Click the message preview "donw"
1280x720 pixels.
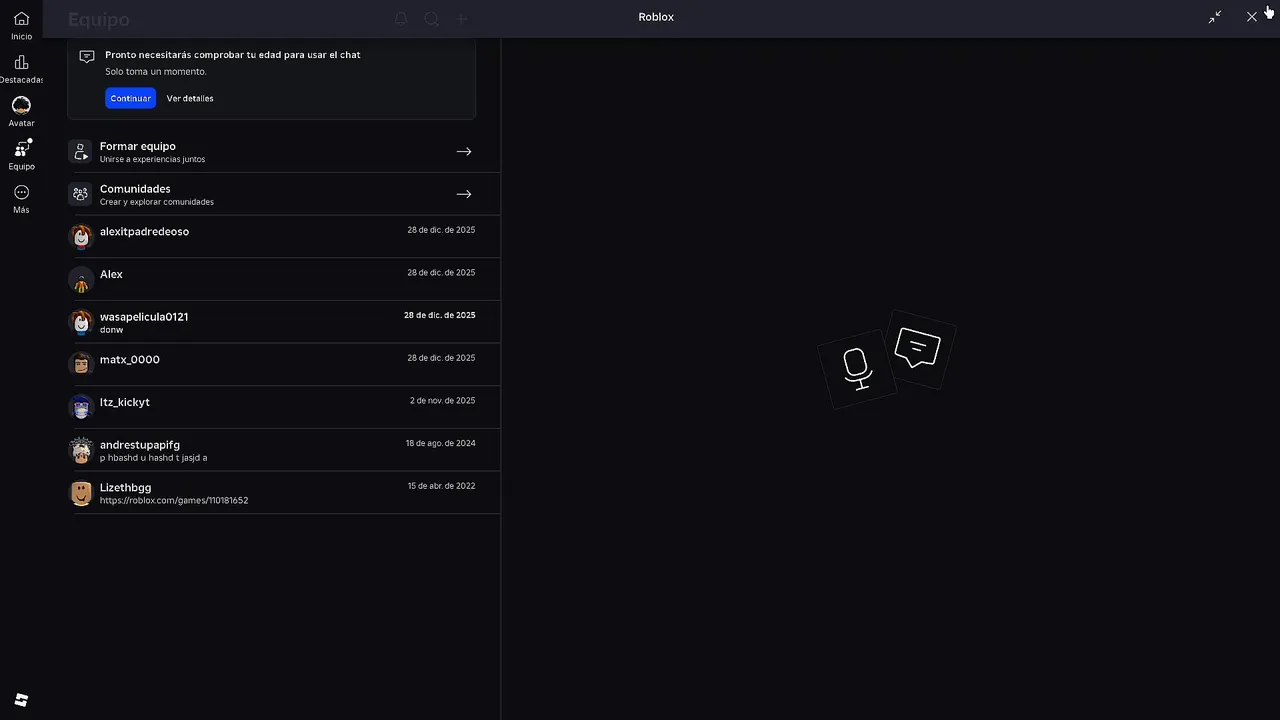click(111, 330)
